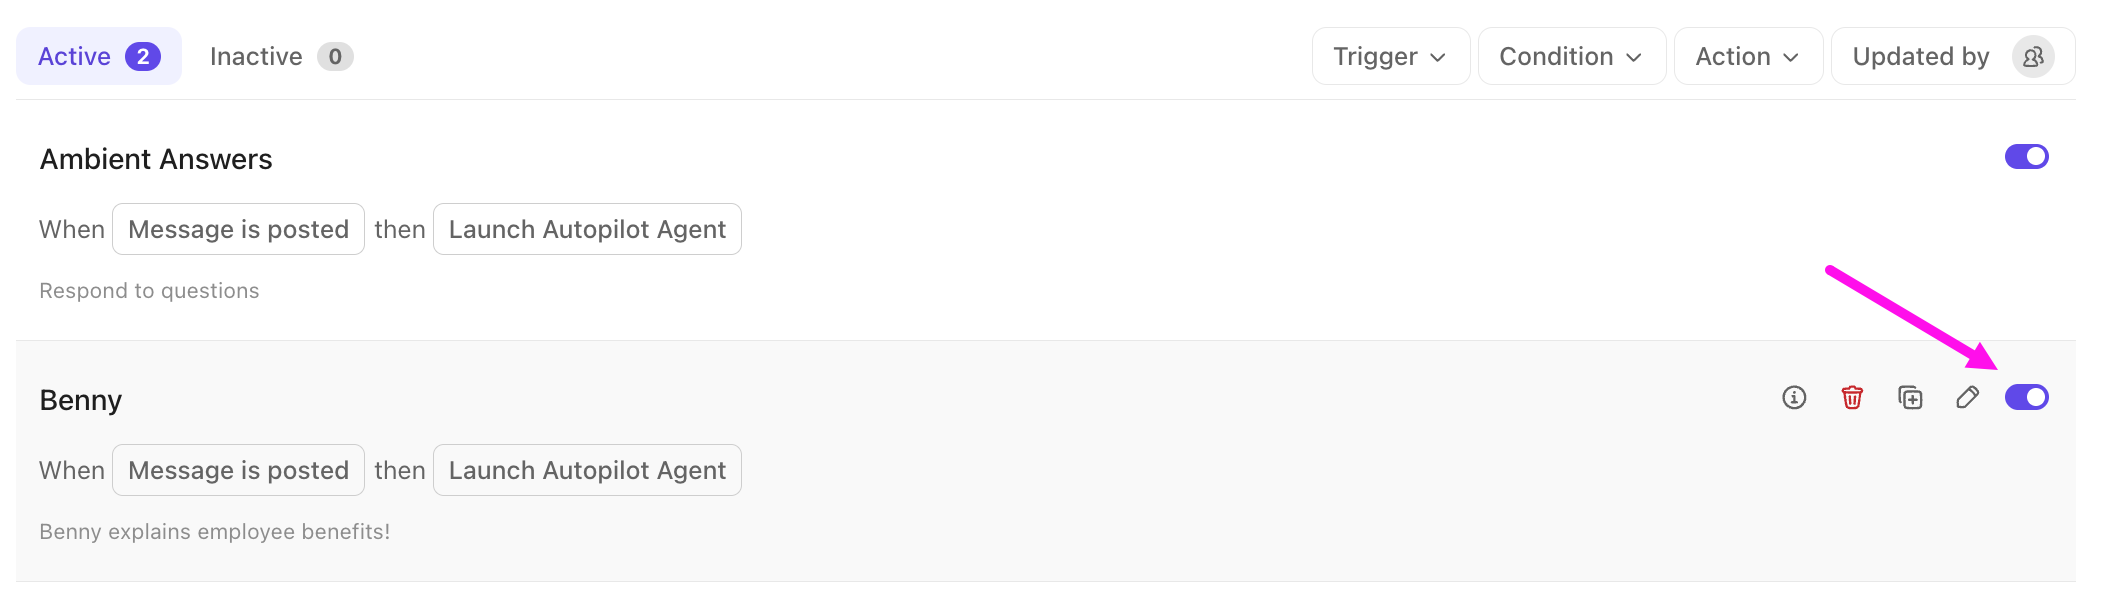Click Ambient Answers' "Message is posted" trigger
2122x600 pixels.
coord(238,230)
